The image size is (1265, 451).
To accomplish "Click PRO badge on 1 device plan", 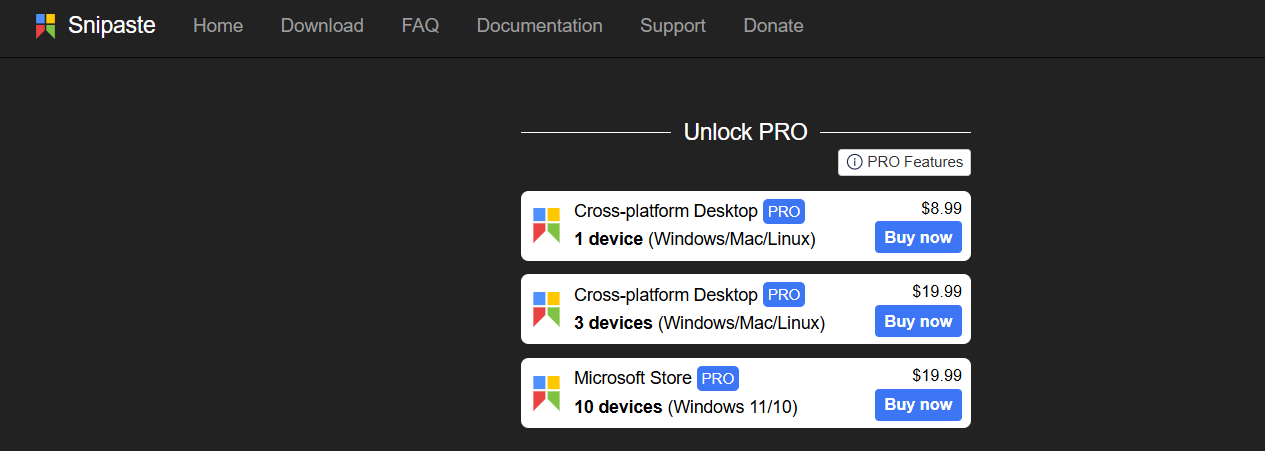I will [x=784, y=212].
